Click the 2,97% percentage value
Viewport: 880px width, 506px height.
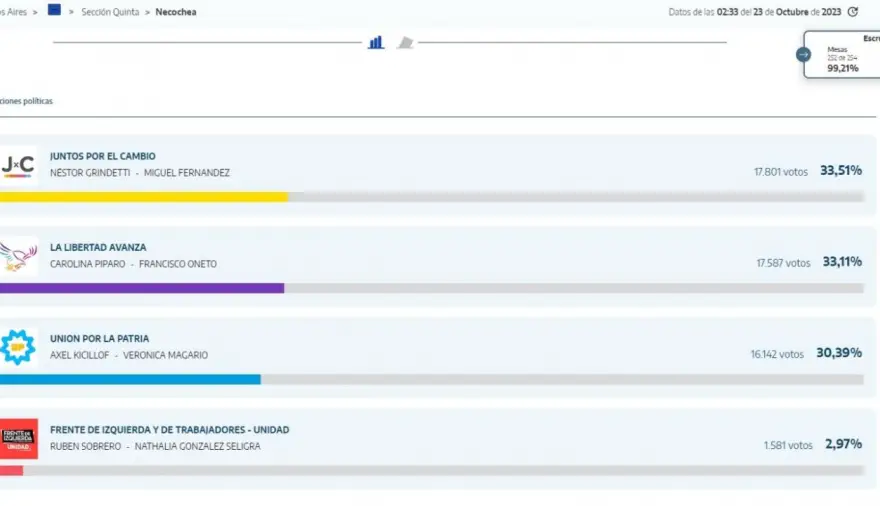(844, 444)
